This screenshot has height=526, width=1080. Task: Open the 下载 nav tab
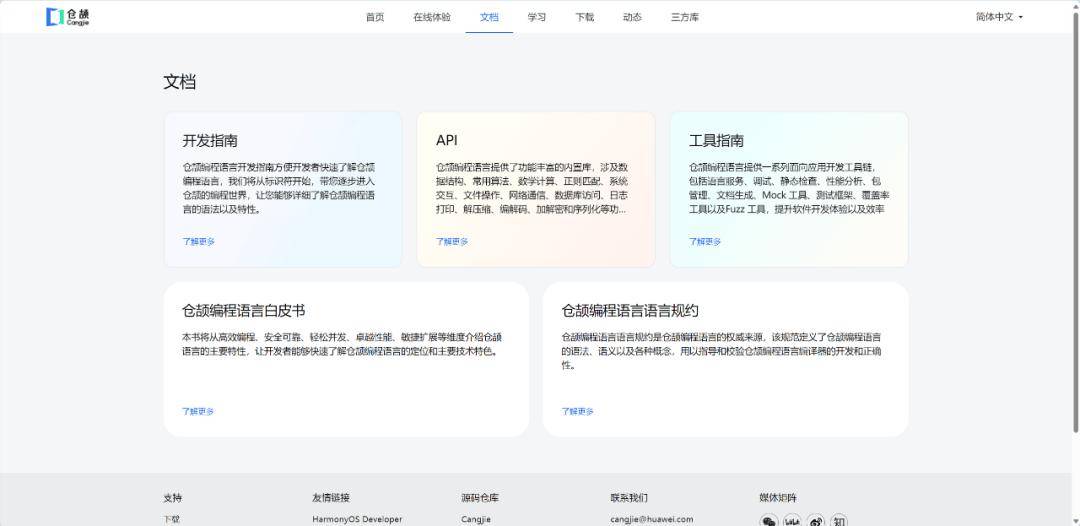click(x=584, y=17)
